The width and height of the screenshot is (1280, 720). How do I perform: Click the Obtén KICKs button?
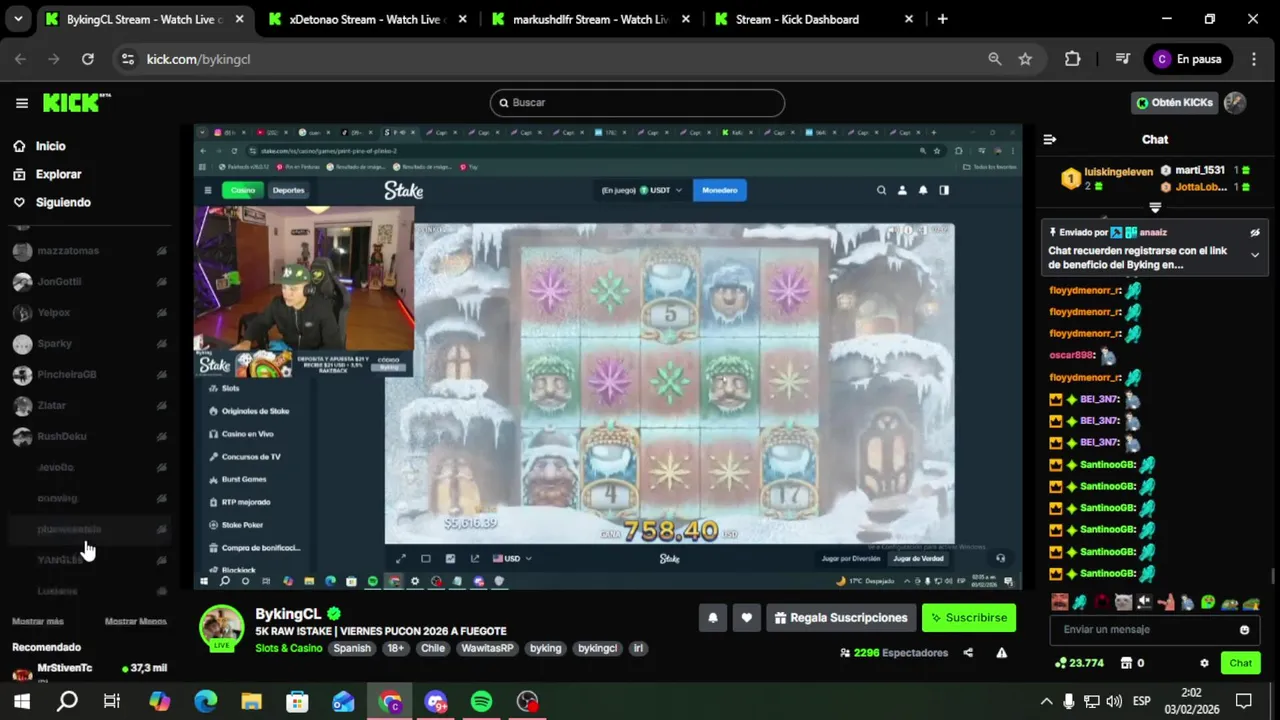coord(1175,103)
